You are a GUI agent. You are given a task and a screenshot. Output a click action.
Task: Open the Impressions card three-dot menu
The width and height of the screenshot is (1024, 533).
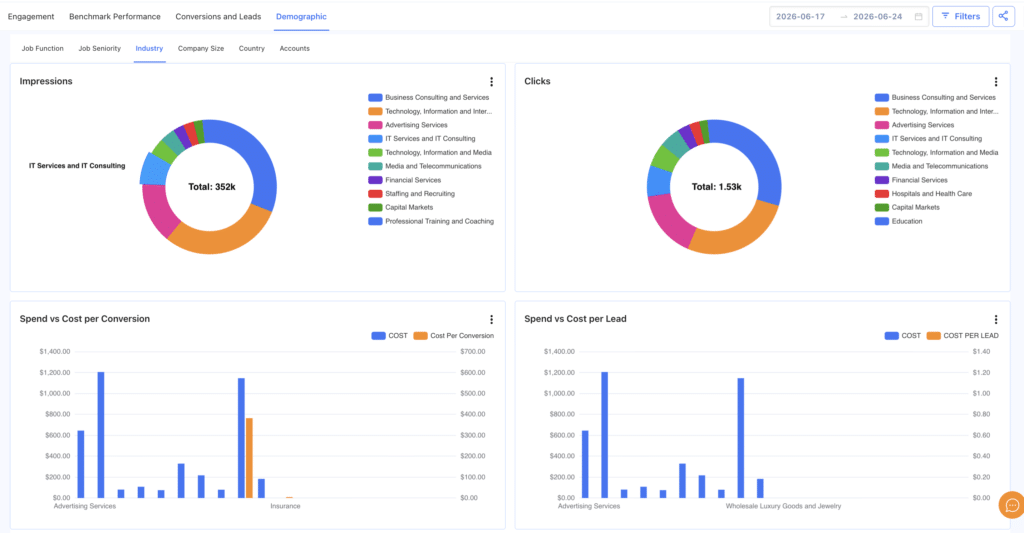pyautogui.click(x=491, y=82)
